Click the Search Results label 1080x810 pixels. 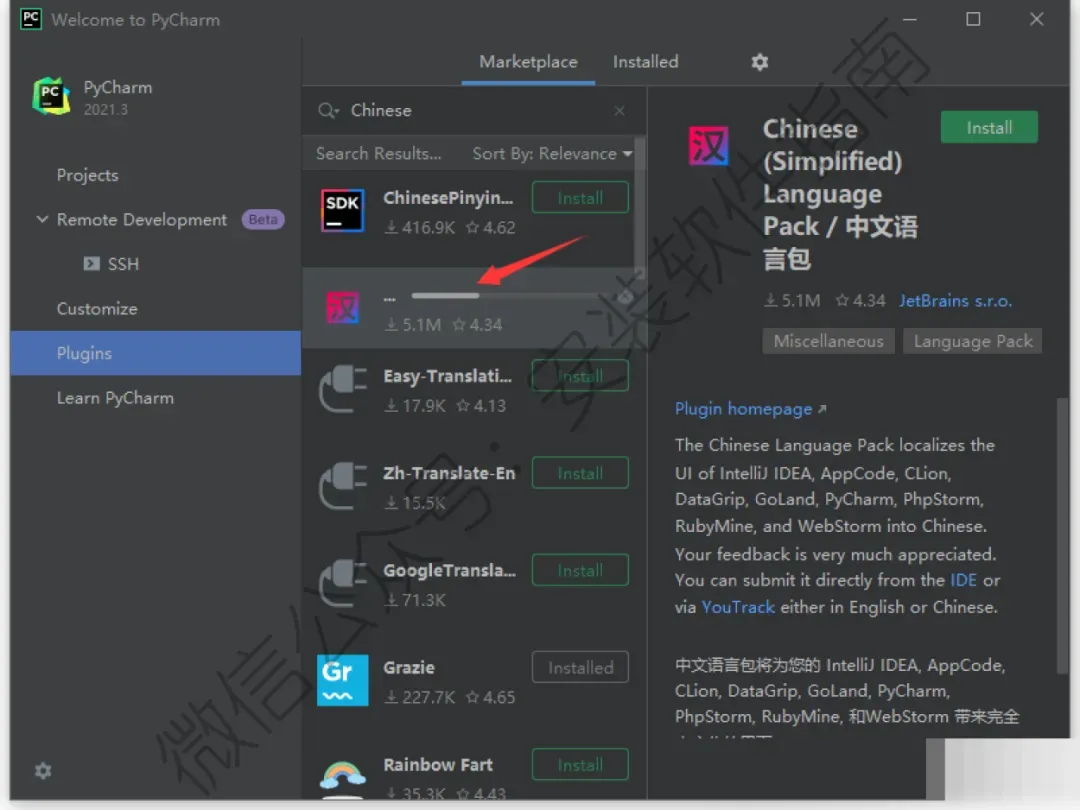point(378,154)
